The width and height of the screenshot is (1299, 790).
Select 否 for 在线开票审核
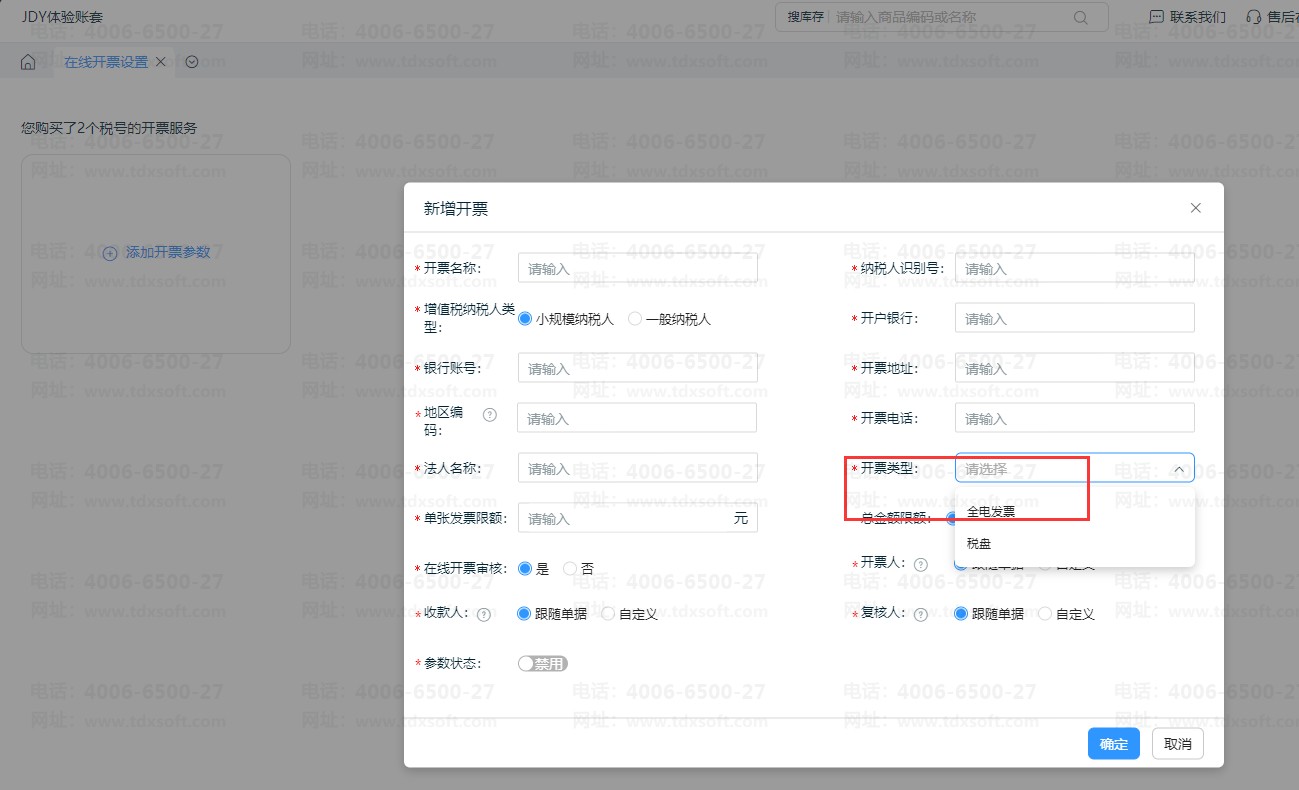click(570, 568)
